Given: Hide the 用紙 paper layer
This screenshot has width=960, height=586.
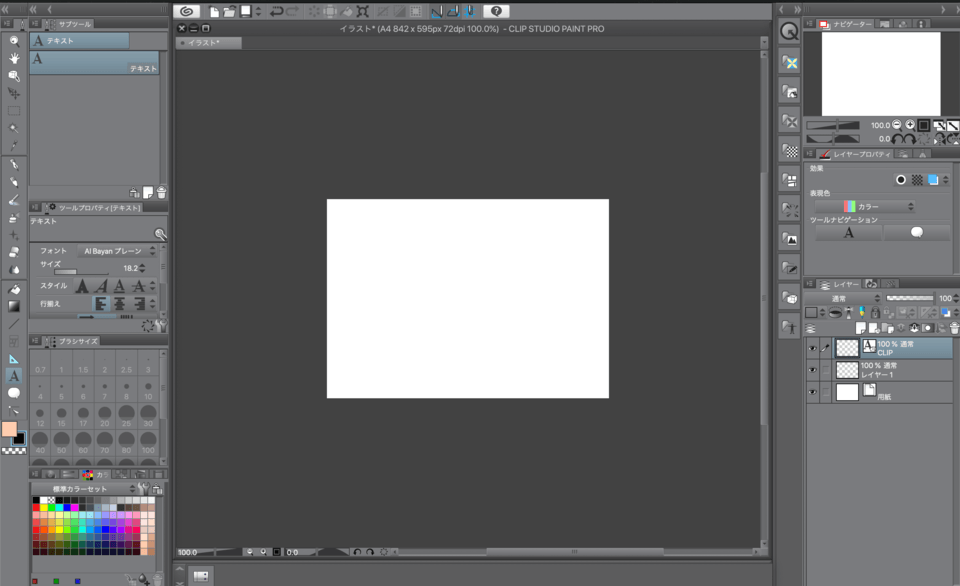Looking at the screenshot, I should tap(812, 392).
